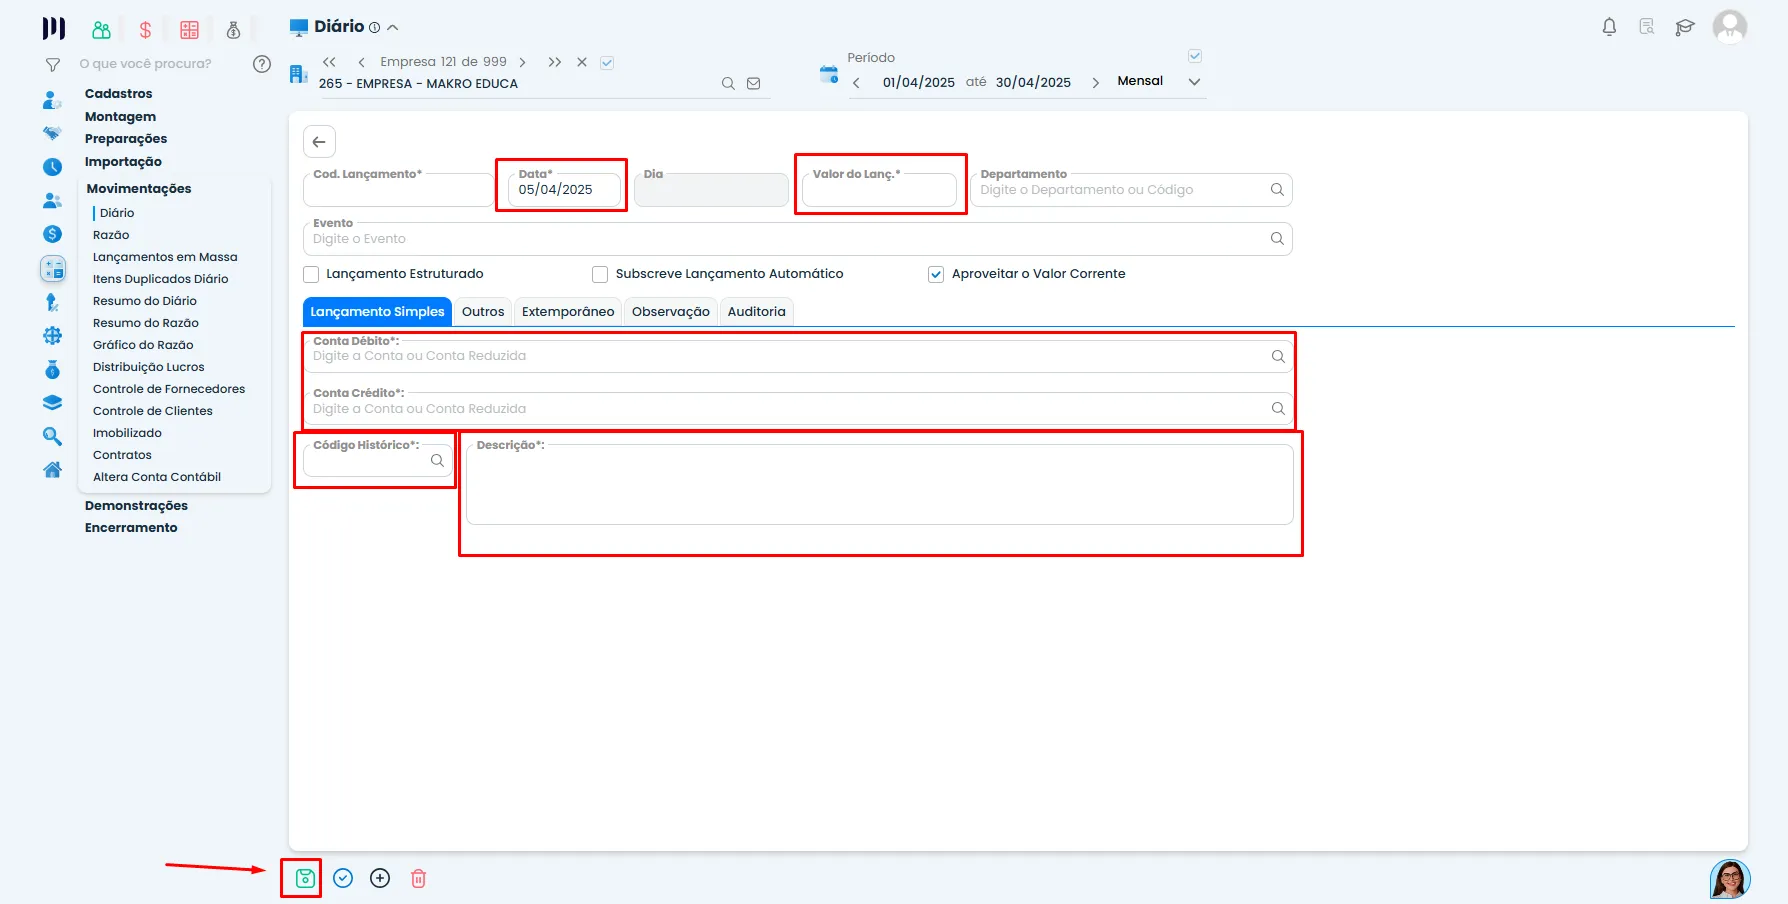Open the Auditoria tab

[x=757, y=312]
